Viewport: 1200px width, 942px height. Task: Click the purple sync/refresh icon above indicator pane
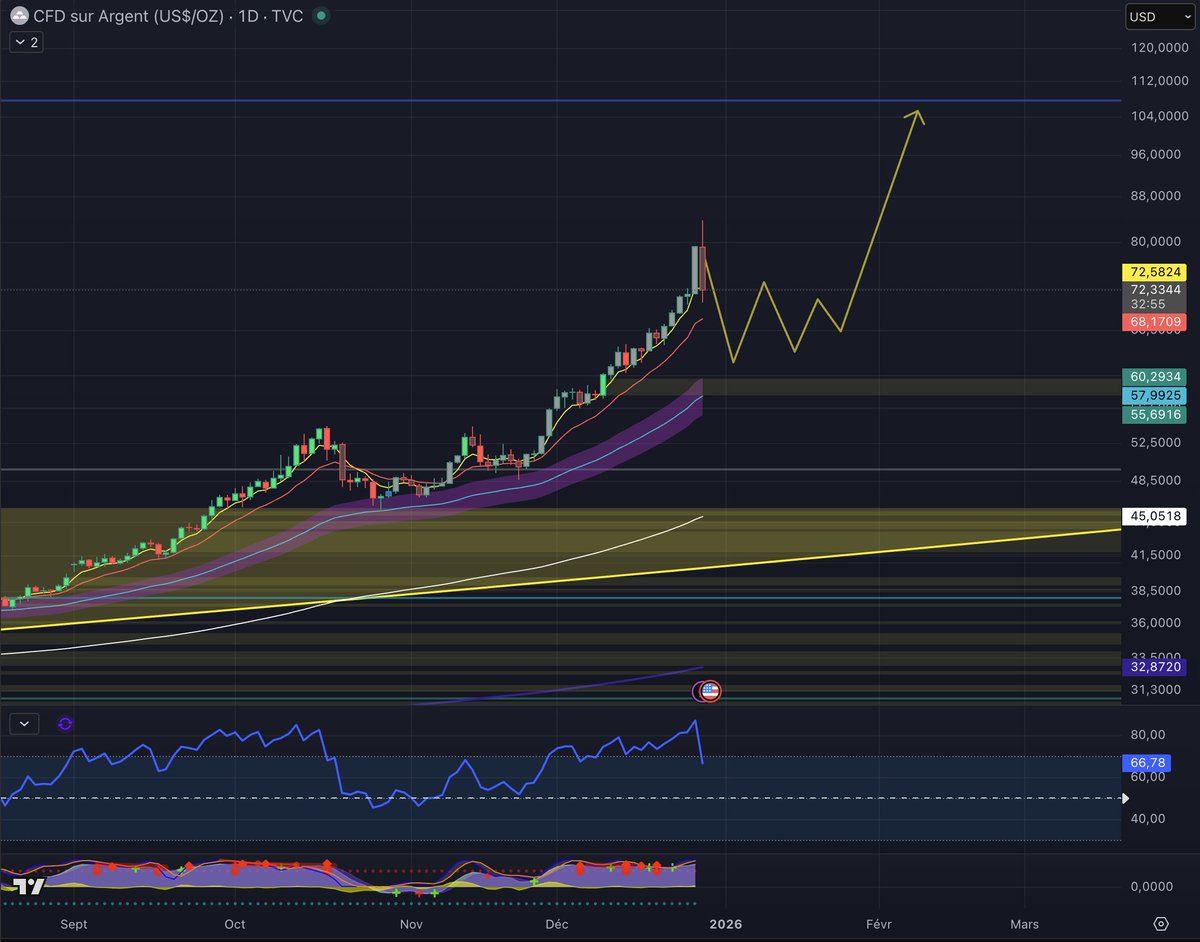point(64,723)
